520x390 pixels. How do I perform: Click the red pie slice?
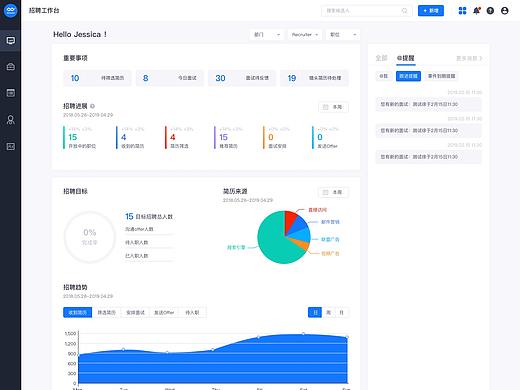[290, 221]
